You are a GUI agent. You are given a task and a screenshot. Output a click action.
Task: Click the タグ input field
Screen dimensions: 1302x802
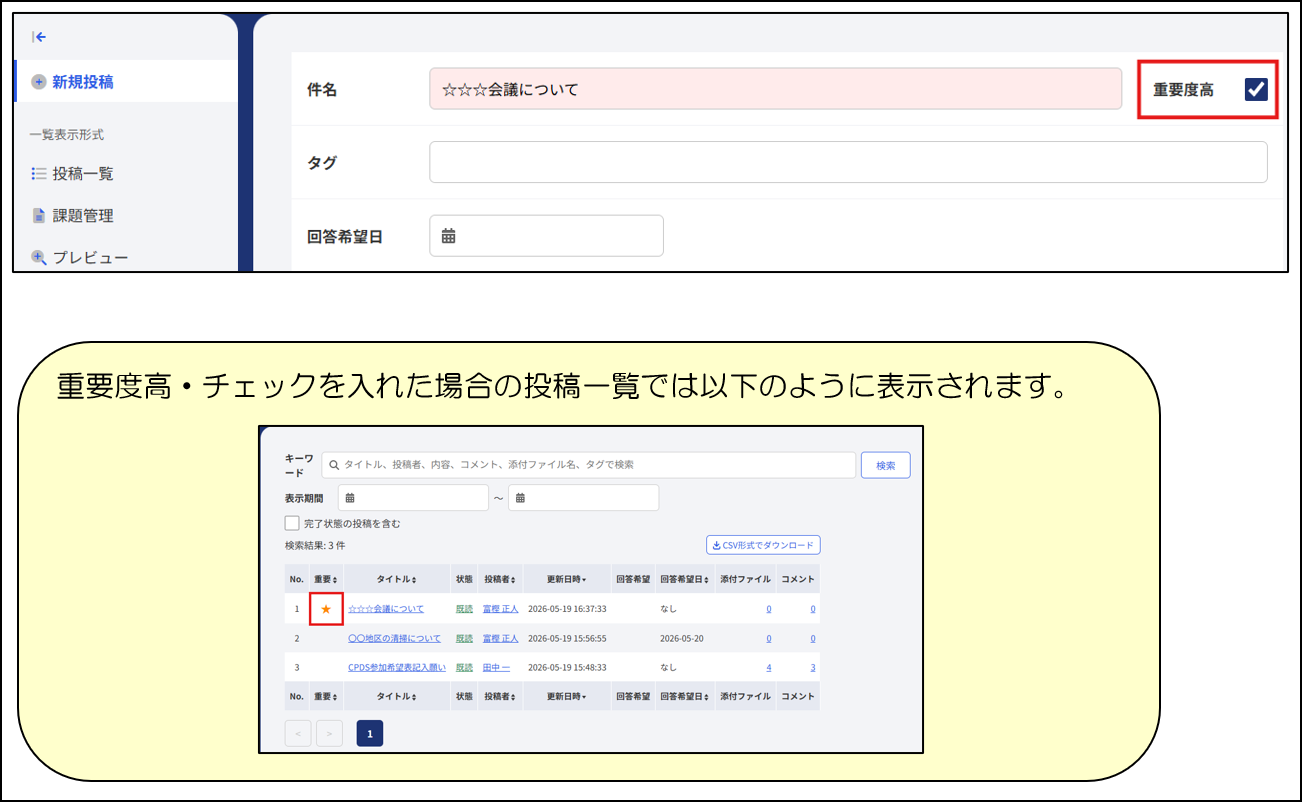tap(848, 162)
